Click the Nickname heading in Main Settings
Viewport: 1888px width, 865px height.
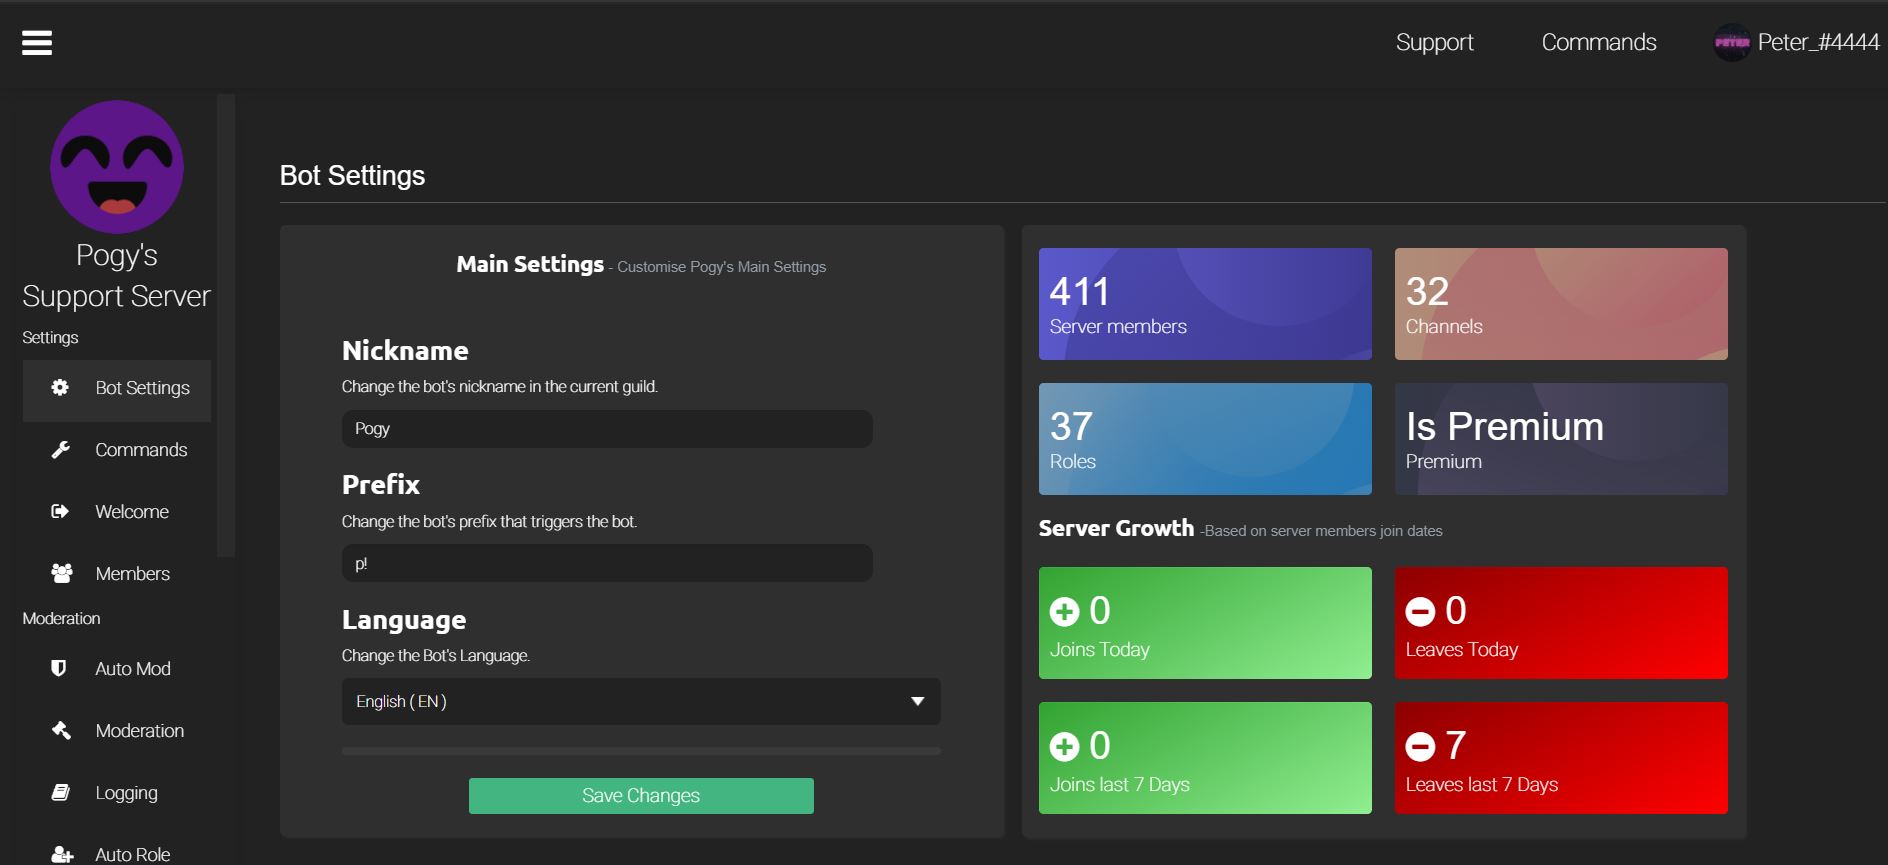[x=405, y=351]
